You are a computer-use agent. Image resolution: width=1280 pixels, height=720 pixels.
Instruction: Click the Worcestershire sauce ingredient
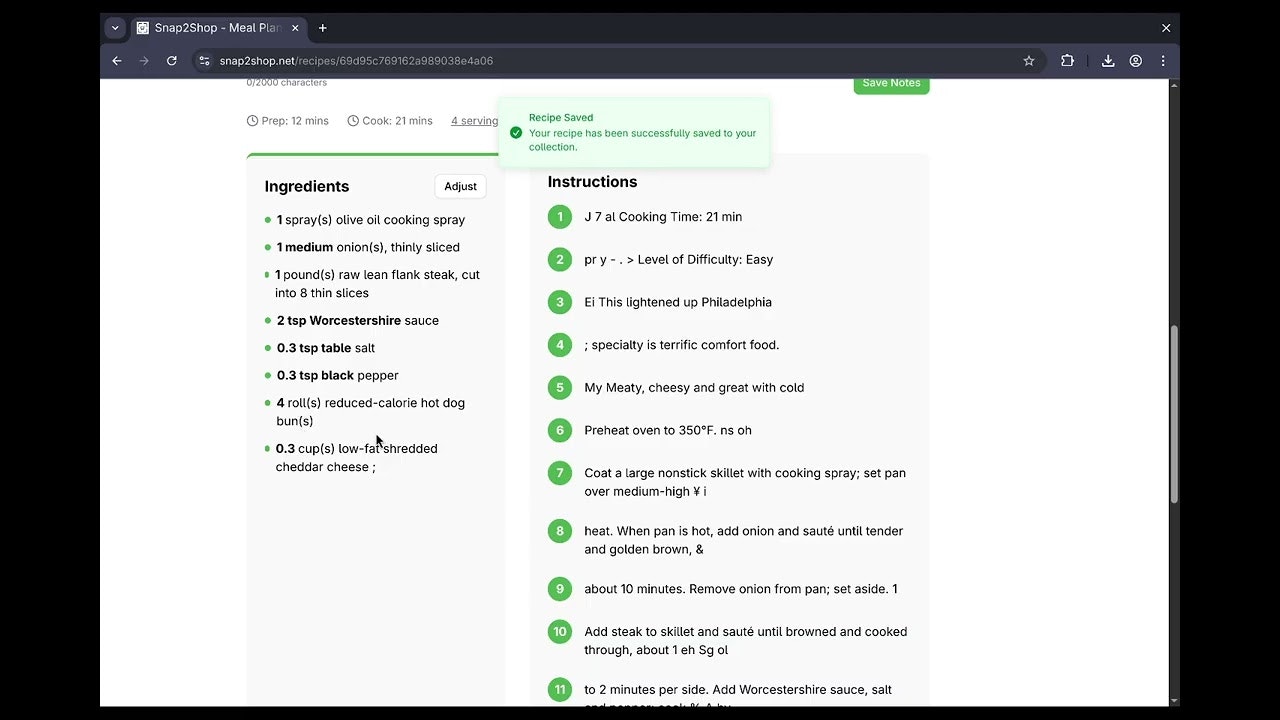358,321
